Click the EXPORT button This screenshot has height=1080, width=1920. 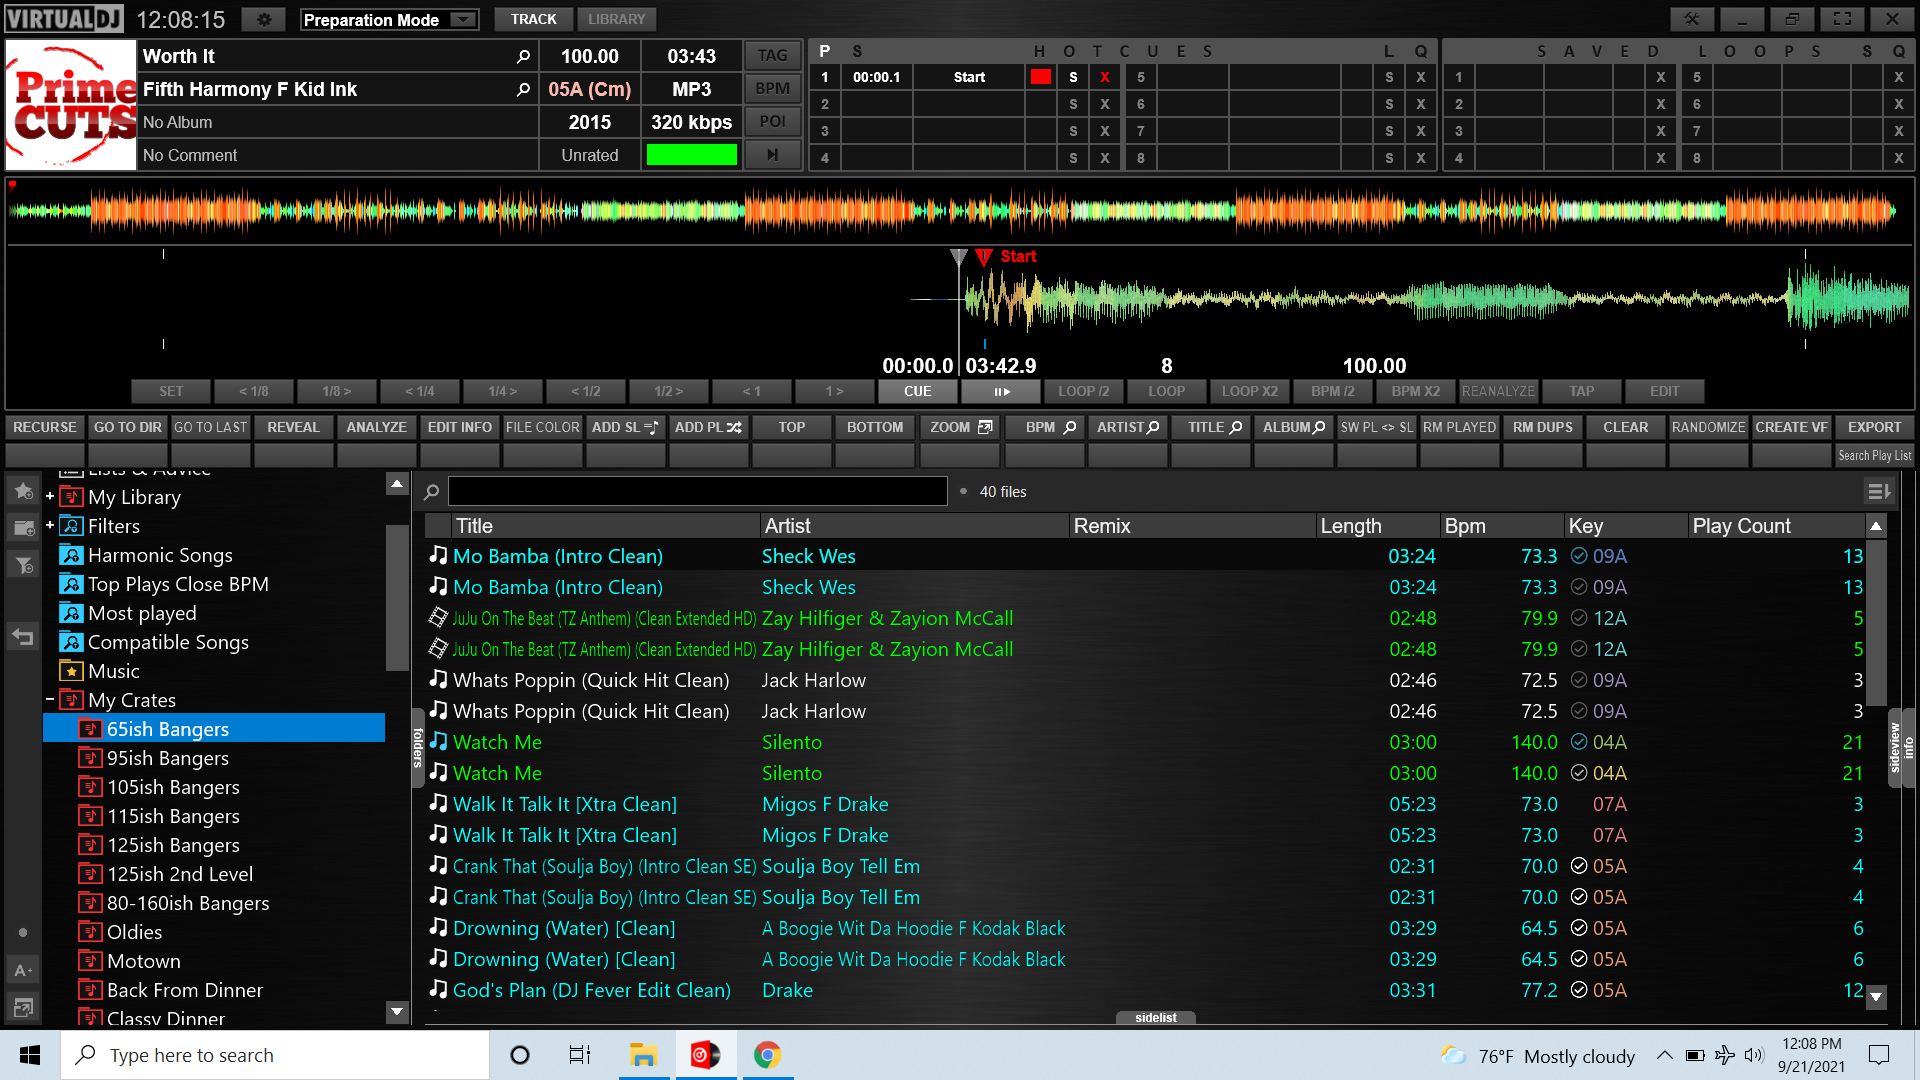point(1874,427)
